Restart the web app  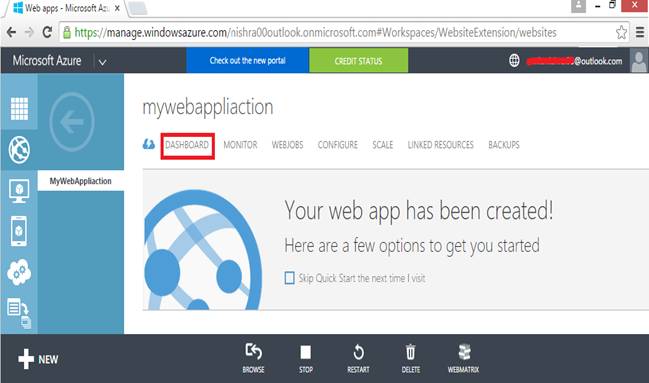358,358
